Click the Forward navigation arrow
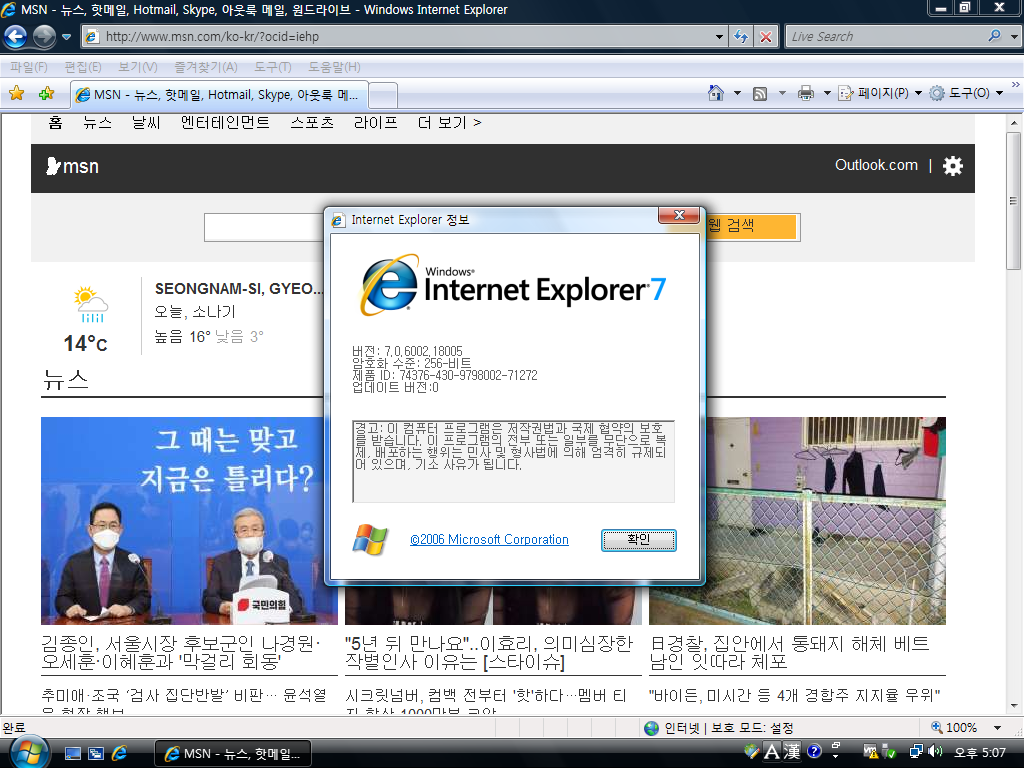 [44, 36]
